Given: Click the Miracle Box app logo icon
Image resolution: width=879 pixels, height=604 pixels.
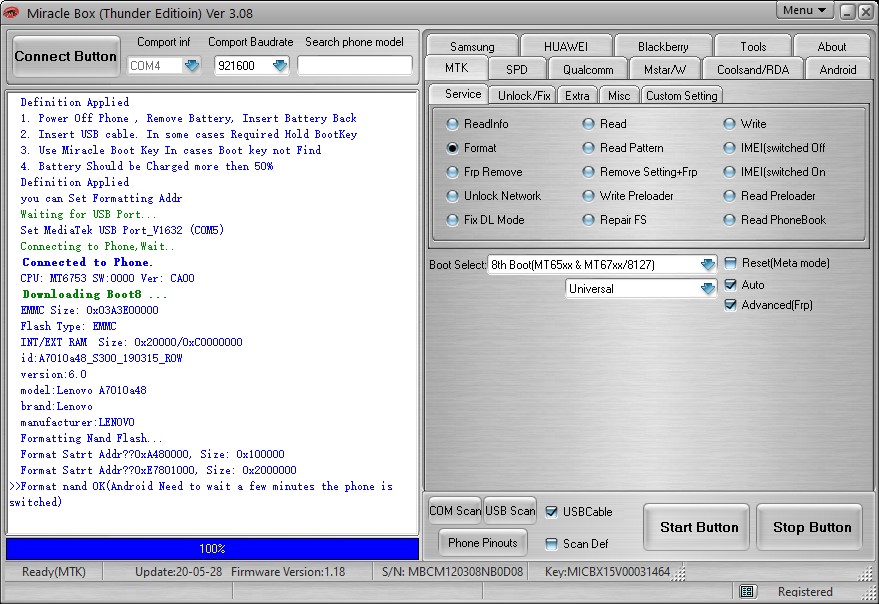Looking at the screenshot, I should tap(11, 12).
